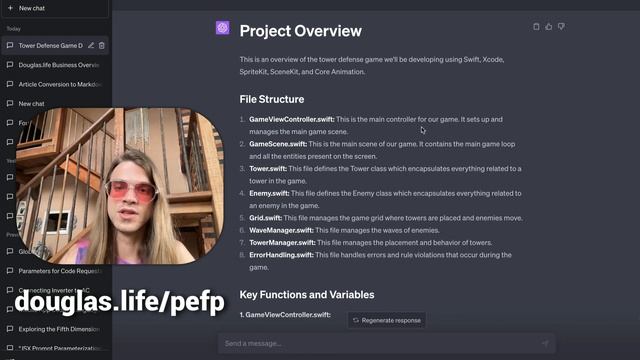Open Parameters for Code Requests chat

(x=56, y=271)
